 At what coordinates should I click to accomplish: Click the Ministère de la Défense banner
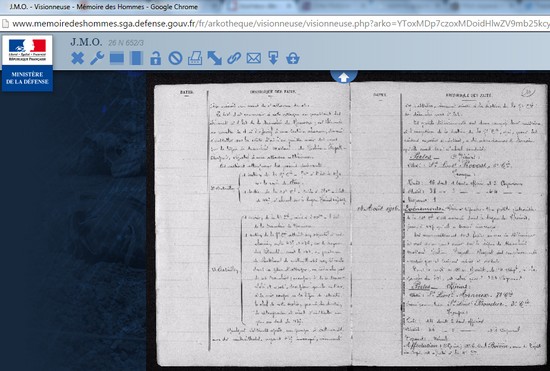pos(27,78)
